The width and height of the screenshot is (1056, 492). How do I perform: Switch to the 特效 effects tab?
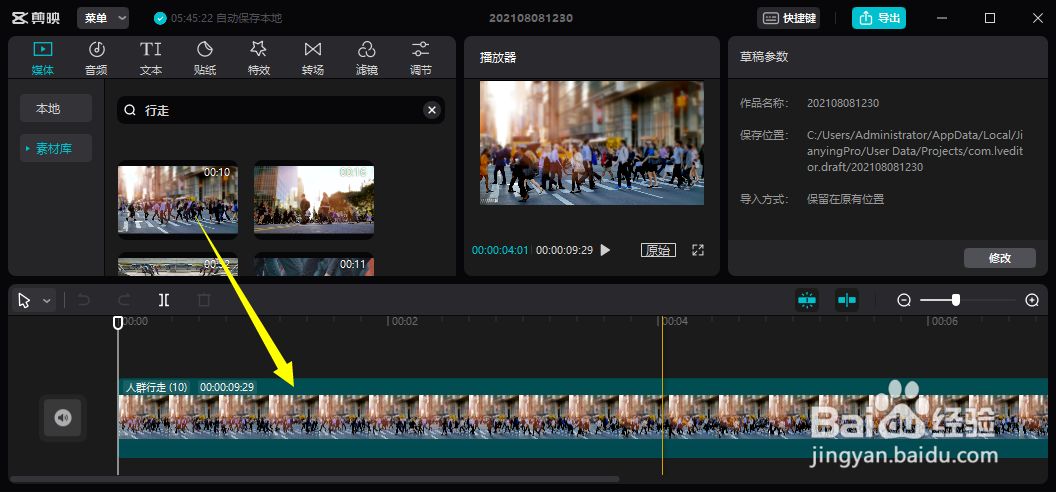coord(259,59)
